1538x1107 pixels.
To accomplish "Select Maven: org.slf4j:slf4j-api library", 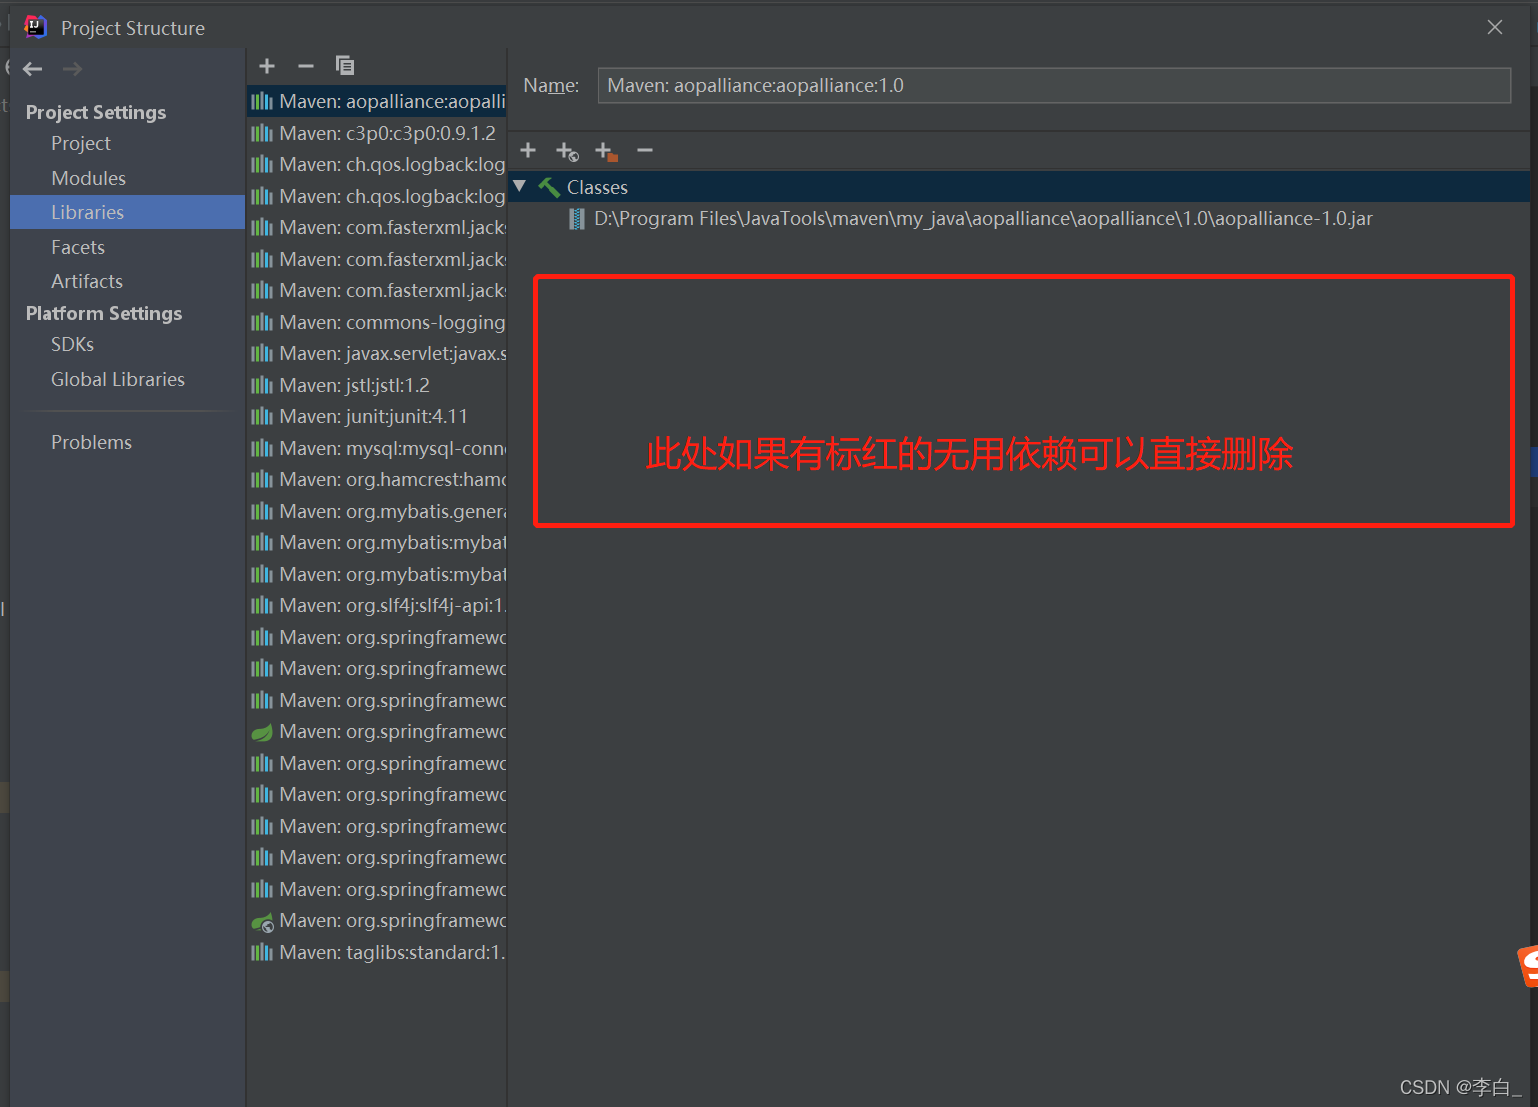I will click(377, 605).
